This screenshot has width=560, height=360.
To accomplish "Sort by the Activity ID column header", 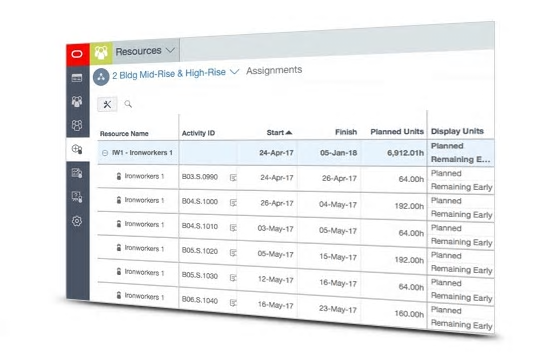I will pyautogui.click(x=198, y=133).
